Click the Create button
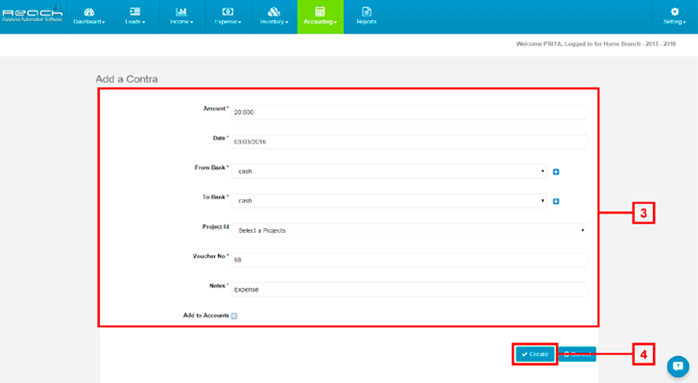 pyautogui.click(x=535, y=354)
